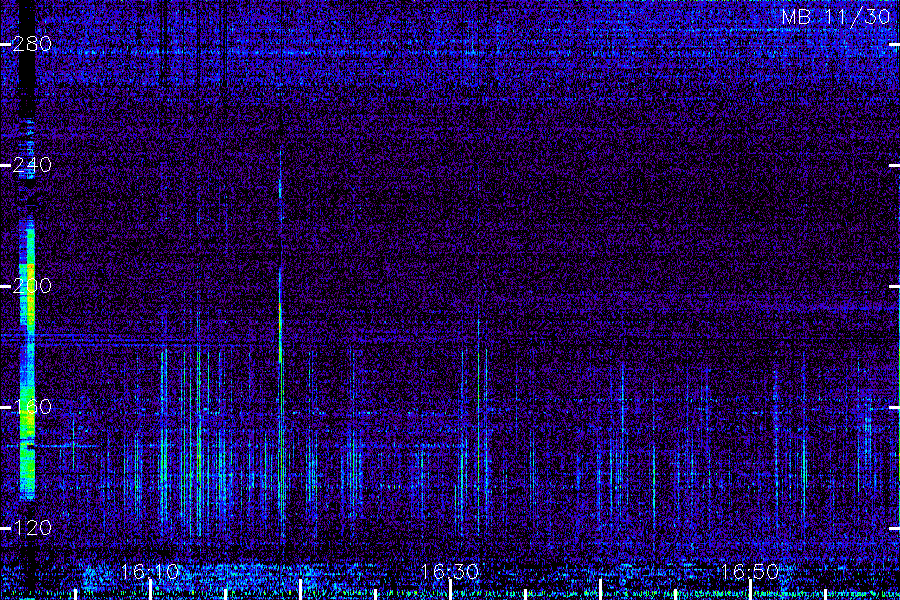Click the 16:50 time axis label
The image size is (900, 600).
pos(750,572)
